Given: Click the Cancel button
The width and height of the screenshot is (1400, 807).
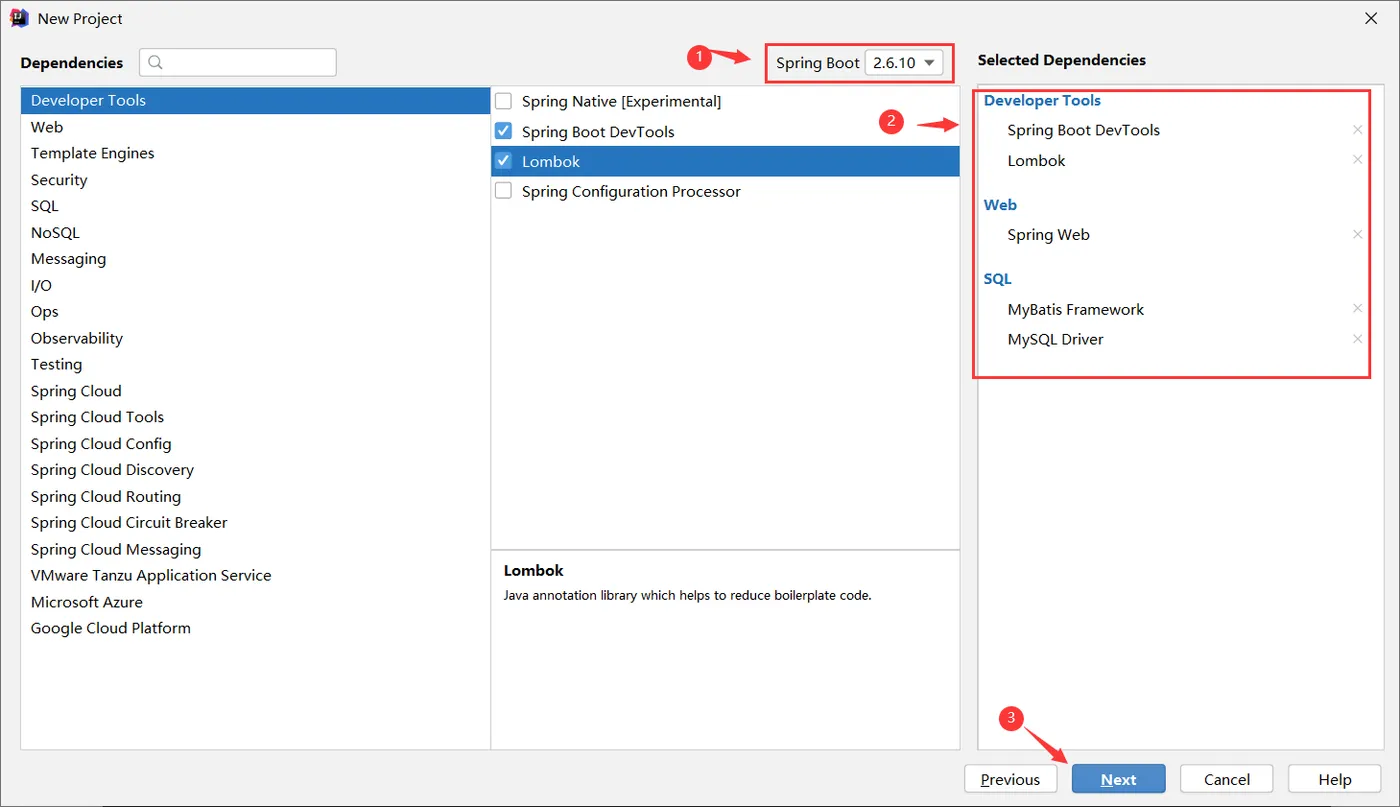Looking at the screenshot, I should (x=1227, y=779).
